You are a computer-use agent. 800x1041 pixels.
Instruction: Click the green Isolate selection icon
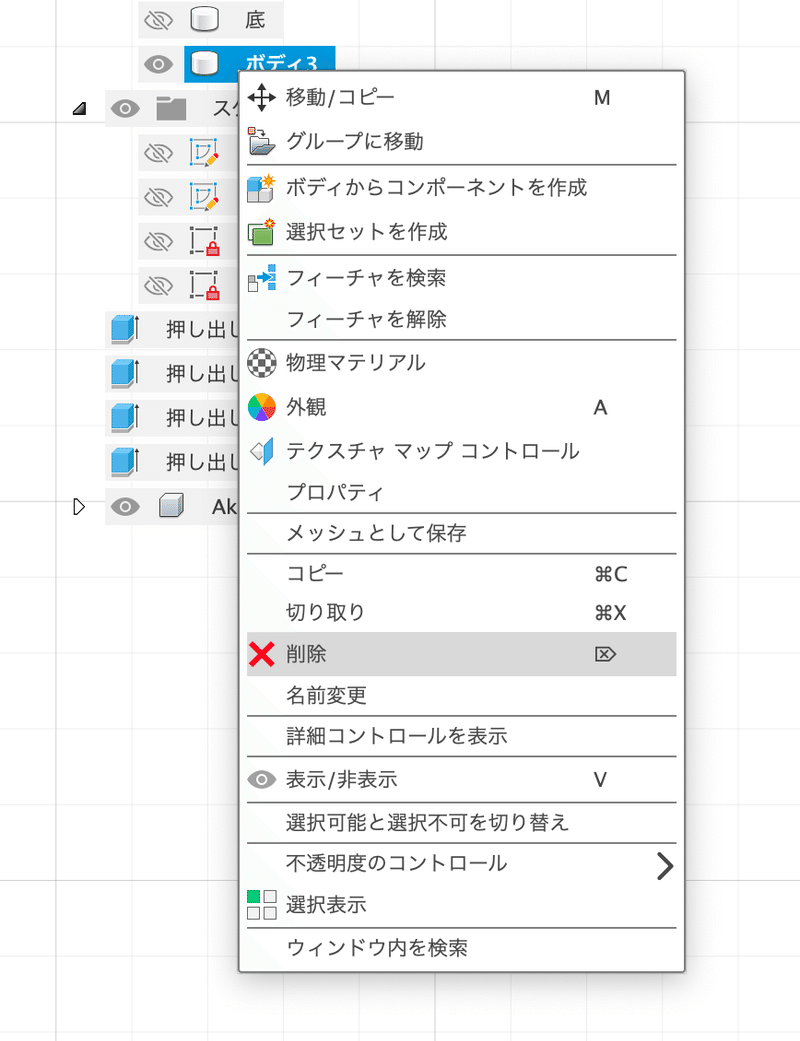[261, 905]
